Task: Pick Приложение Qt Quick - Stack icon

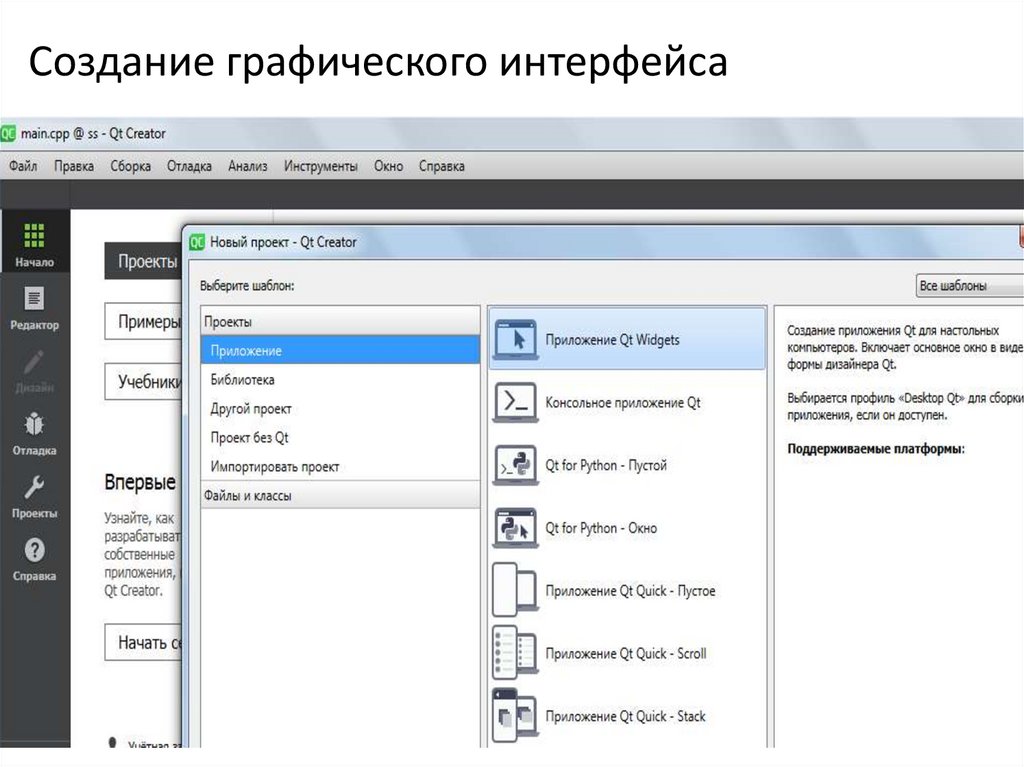Action: click(515, 716)
